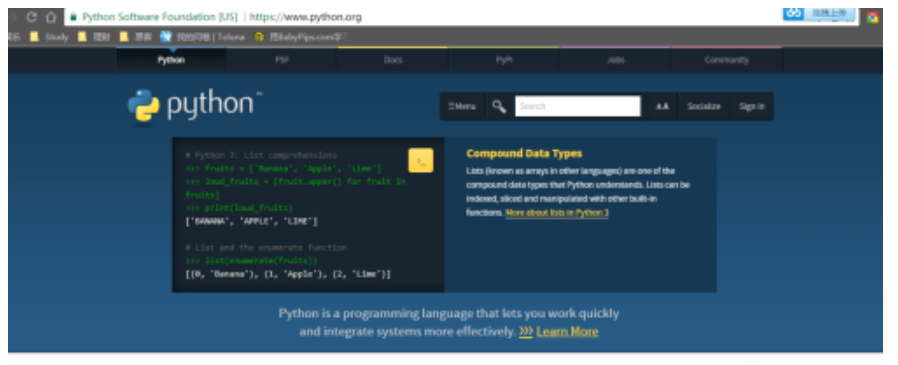Open the Docs tab
The image size is (898, 365).
point(393,60)
